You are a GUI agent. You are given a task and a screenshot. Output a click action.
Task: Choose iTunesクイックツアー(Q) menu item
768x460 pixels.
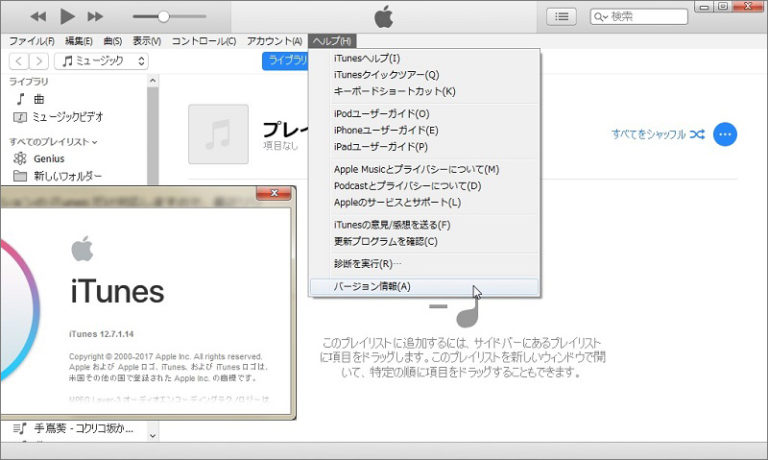coord(425,75)
